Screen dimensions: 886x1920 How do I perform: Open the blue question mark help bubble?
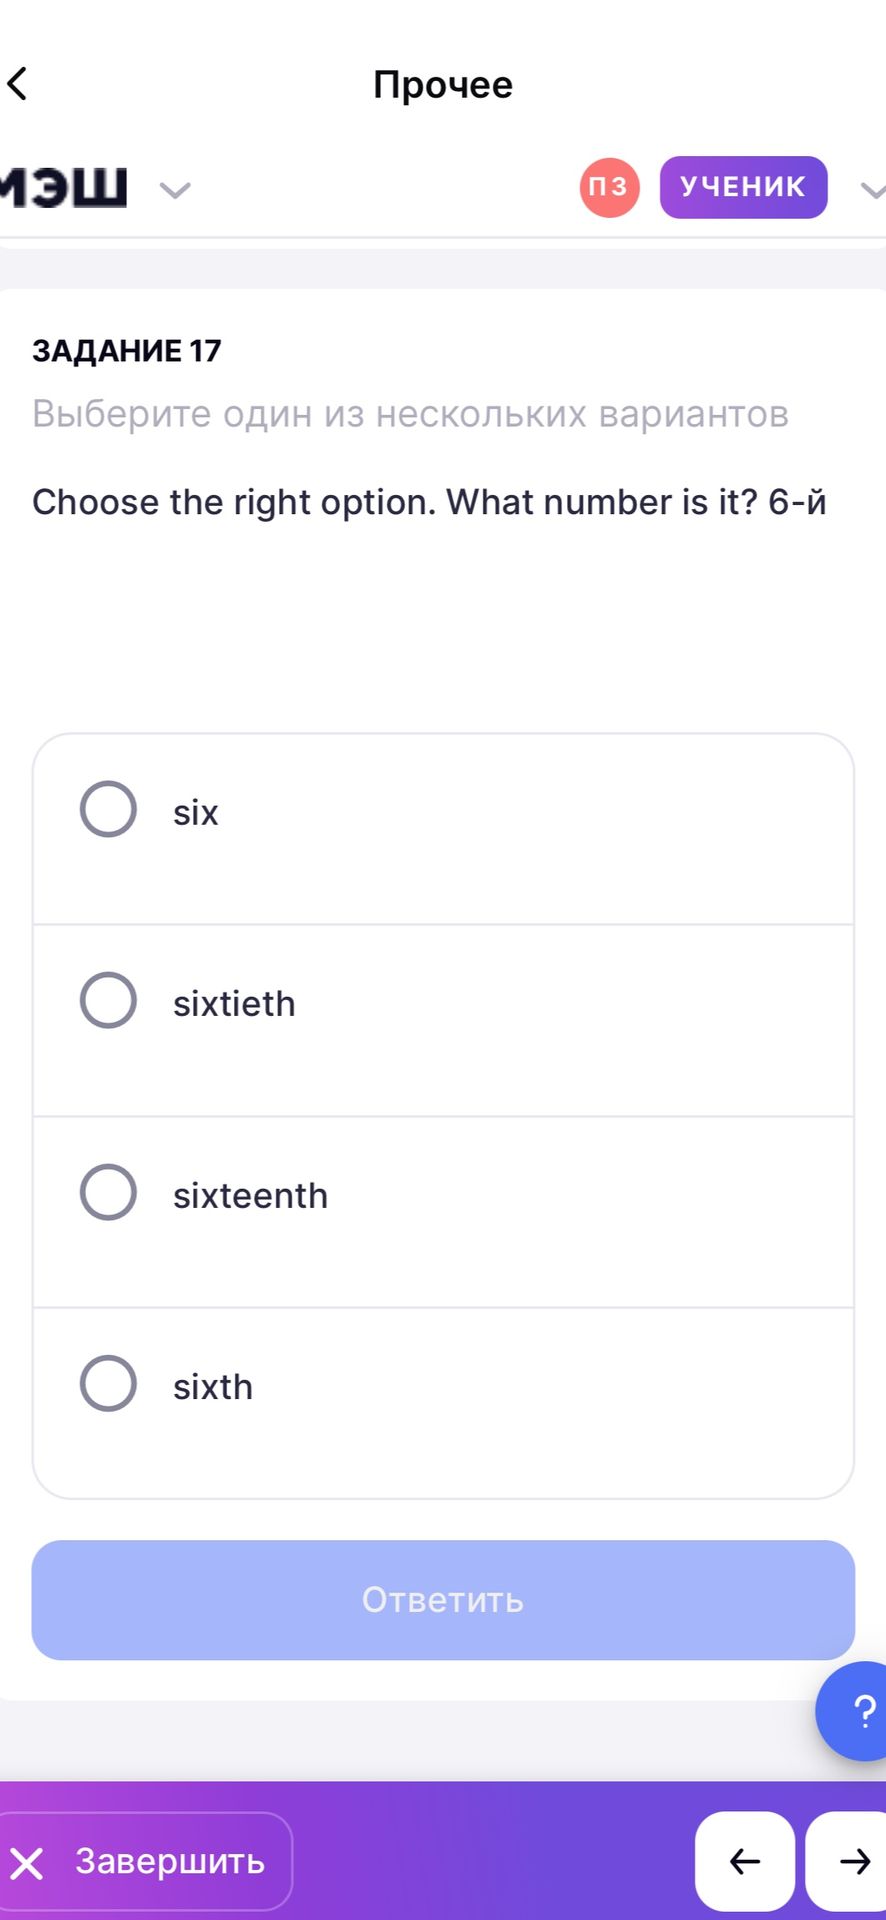pyautogui.click(x=852, y=1711)
